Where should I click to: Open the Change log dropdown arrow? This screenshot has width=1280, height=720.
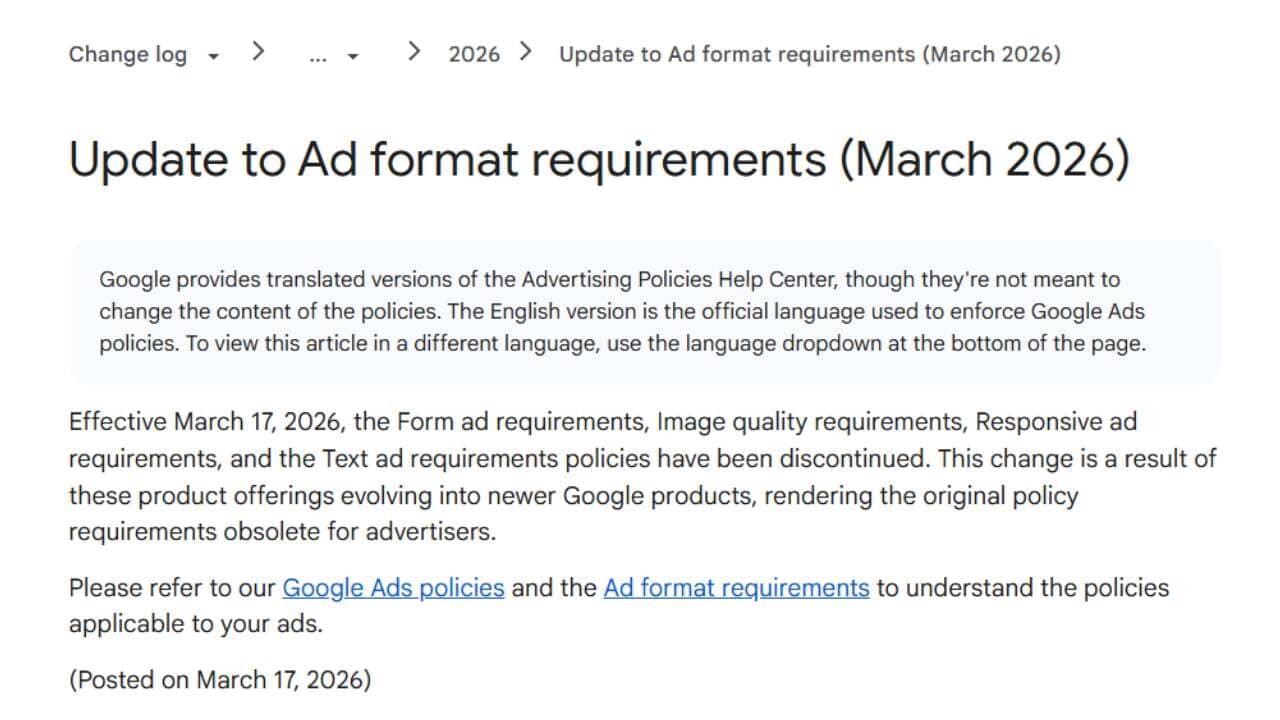(213, 57)
